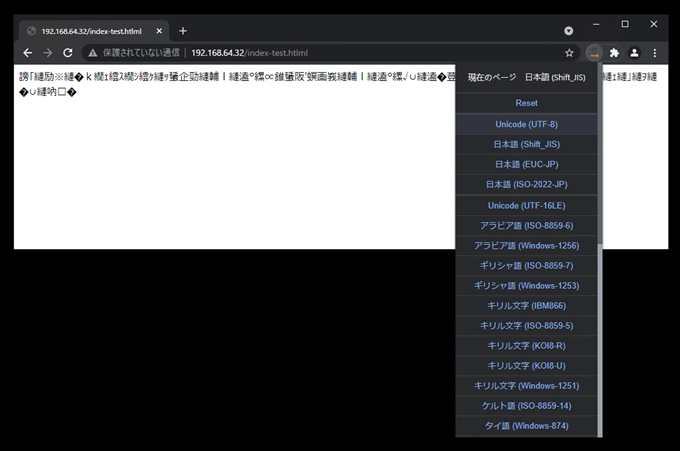This screenshot has height=451, width=680.
Task: Choose ギリシャ語 (ISO-8859-7) encoding
Action: (x=526, y=265)
